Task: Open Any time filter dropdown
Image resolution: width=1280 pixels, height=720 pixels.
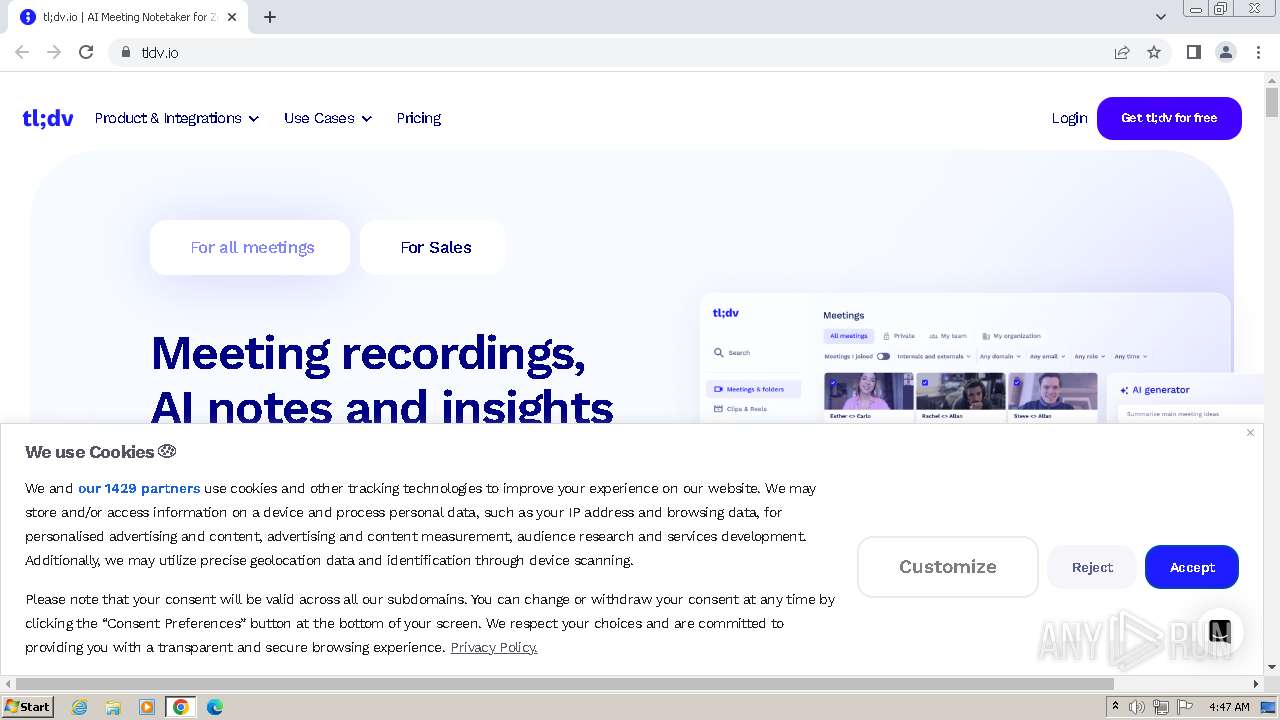Action: pyautogui.click(x=1130, y=356)
